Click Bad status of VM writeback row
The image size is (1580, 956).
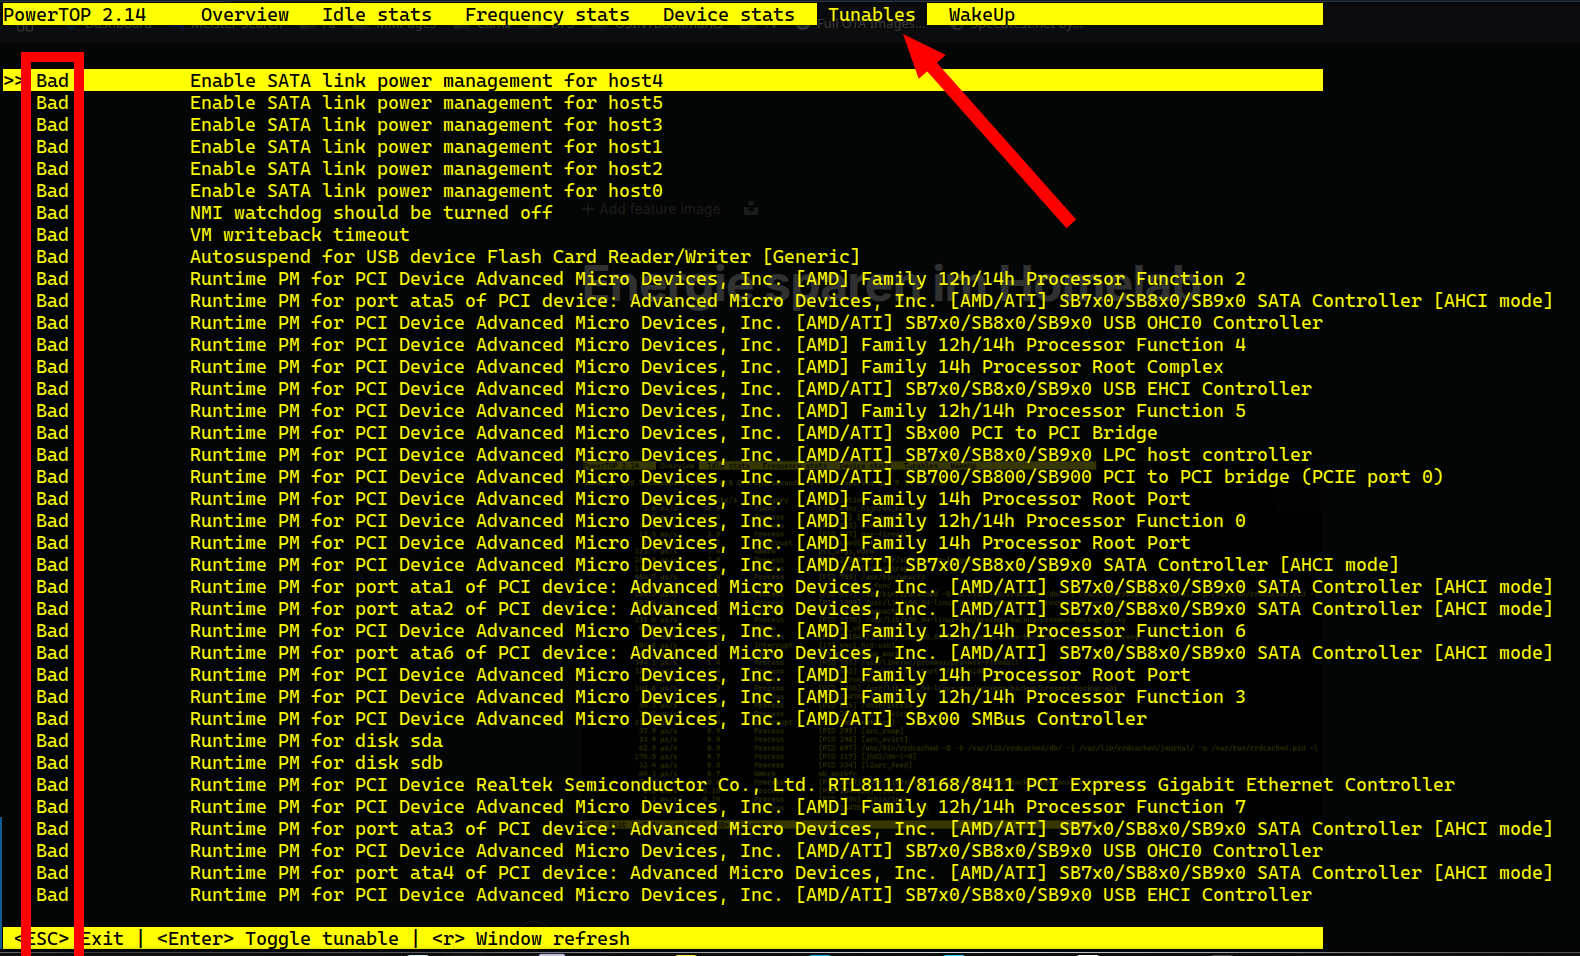click(52, 235)
